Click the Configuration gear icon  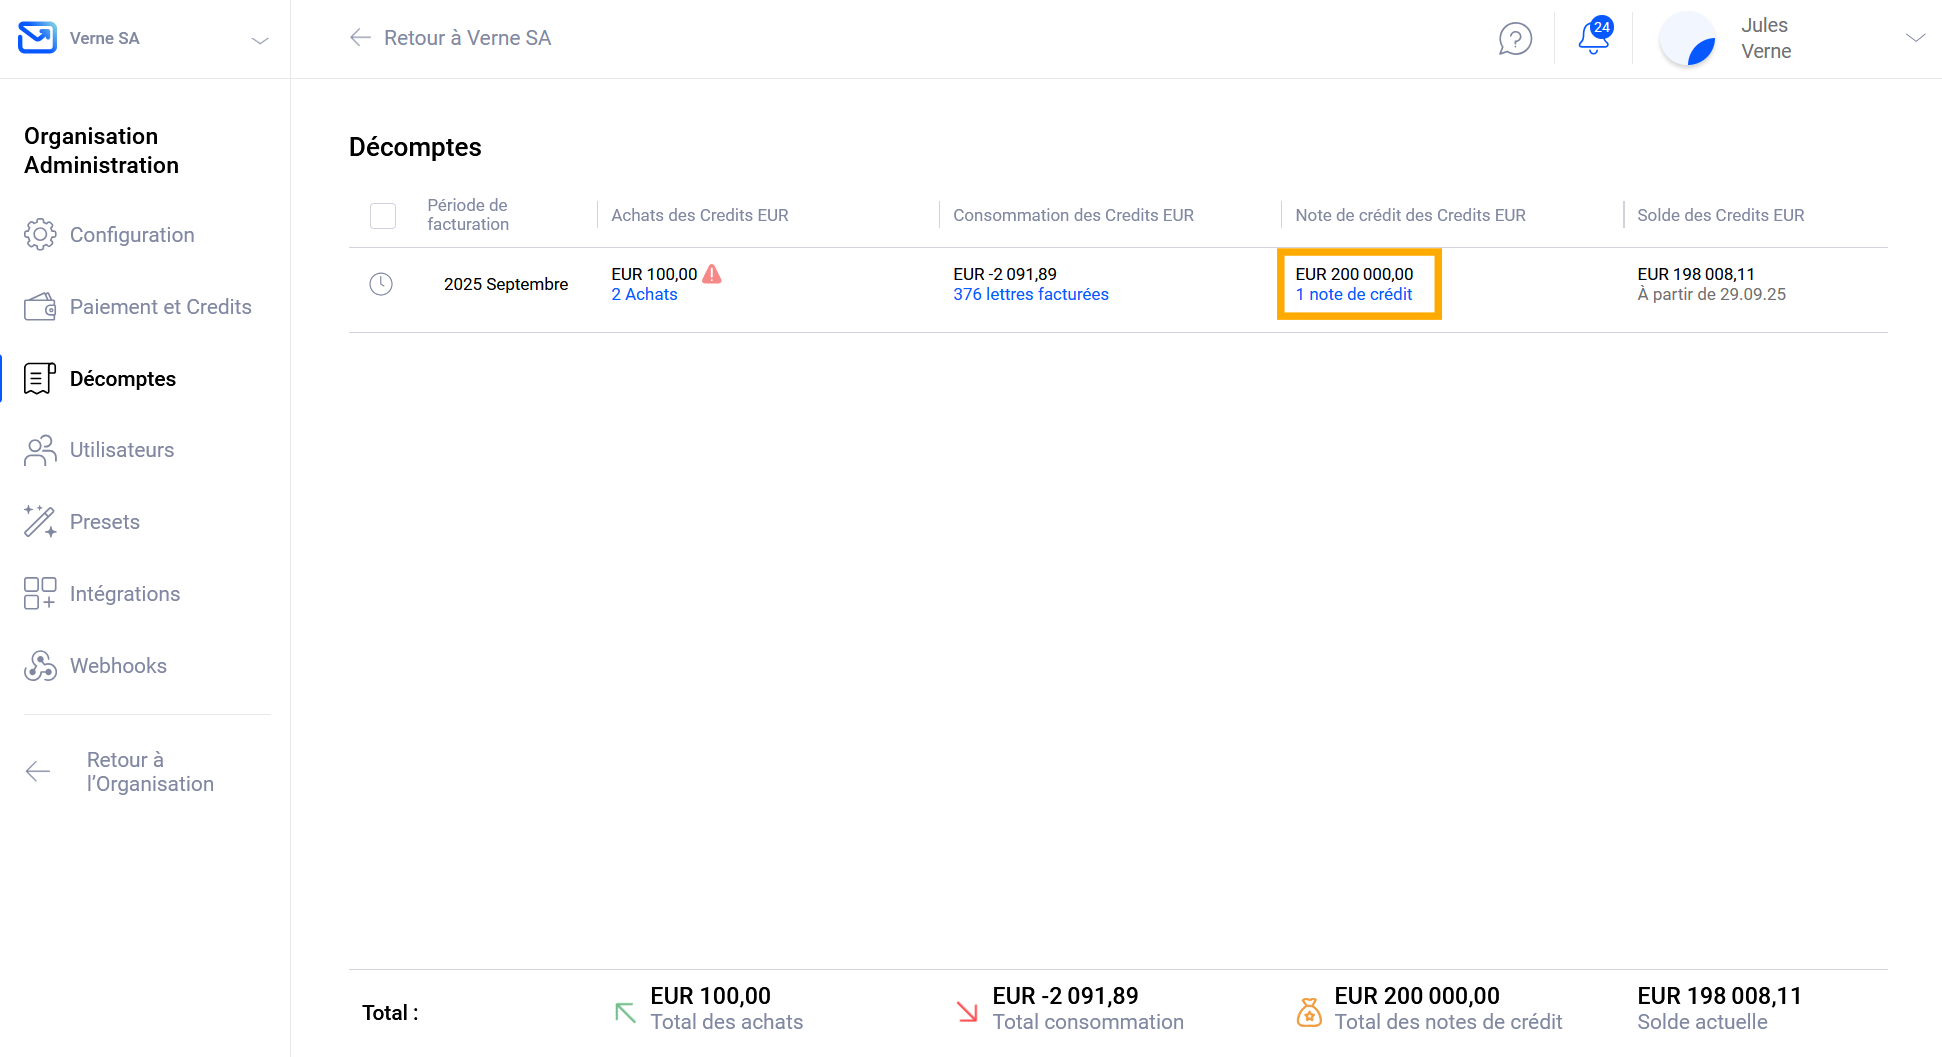pyautogui.click(x=40, y=235)
